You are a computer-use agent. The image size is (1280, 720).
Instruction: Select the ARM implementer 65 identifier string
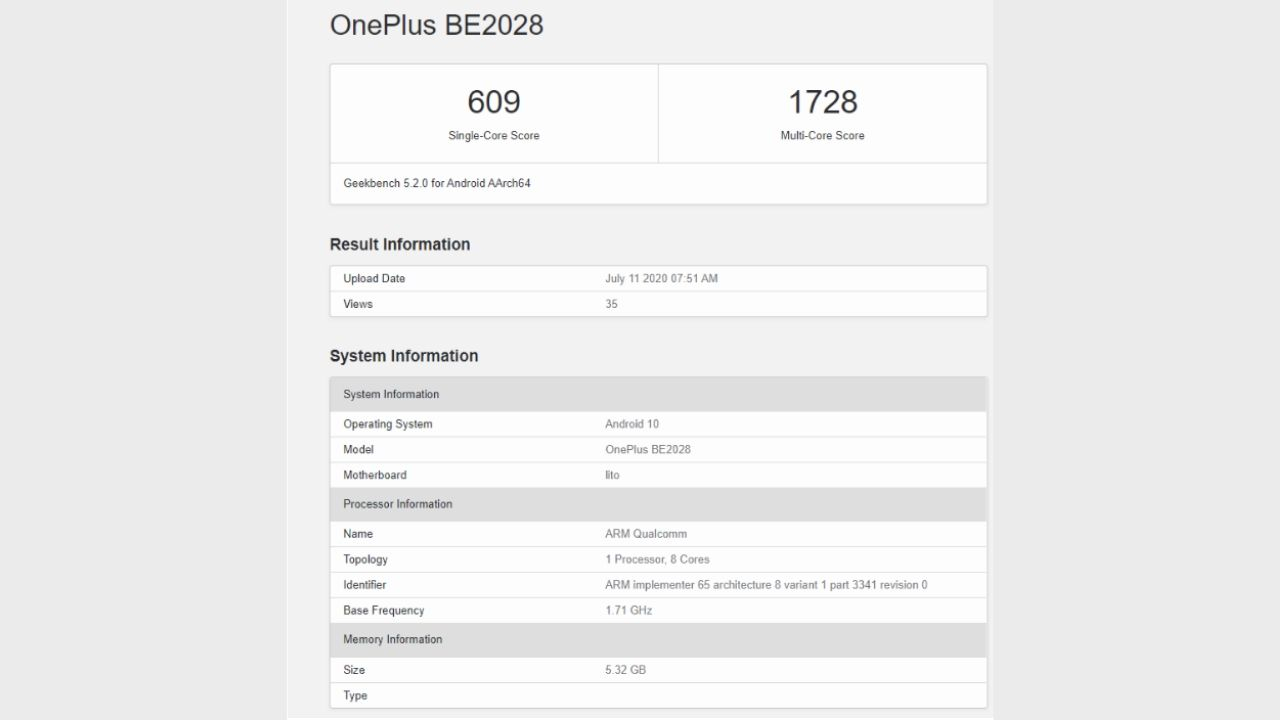coord(766,585)
